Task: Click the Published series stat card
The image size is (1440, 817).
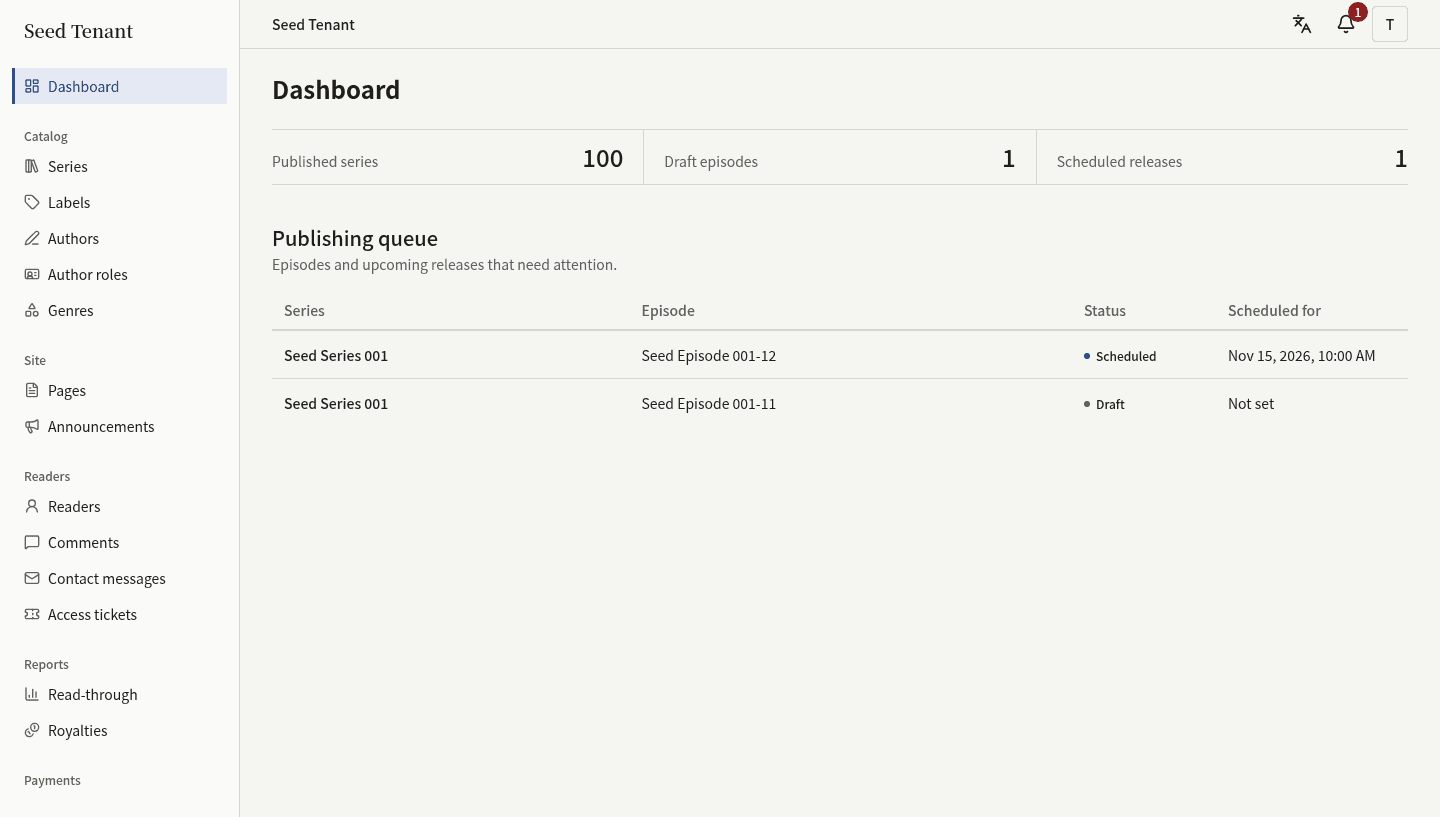Action: (x=458, y=157)
